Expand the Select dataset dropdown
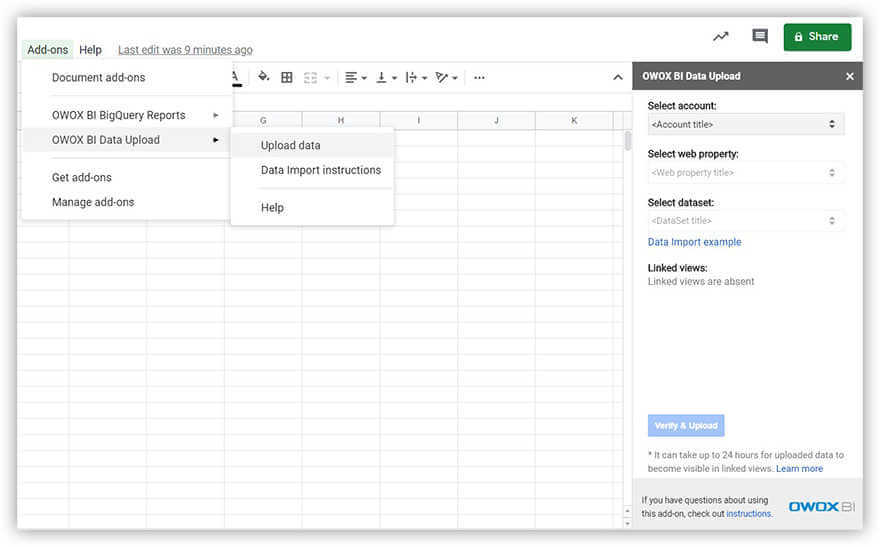 745,221
